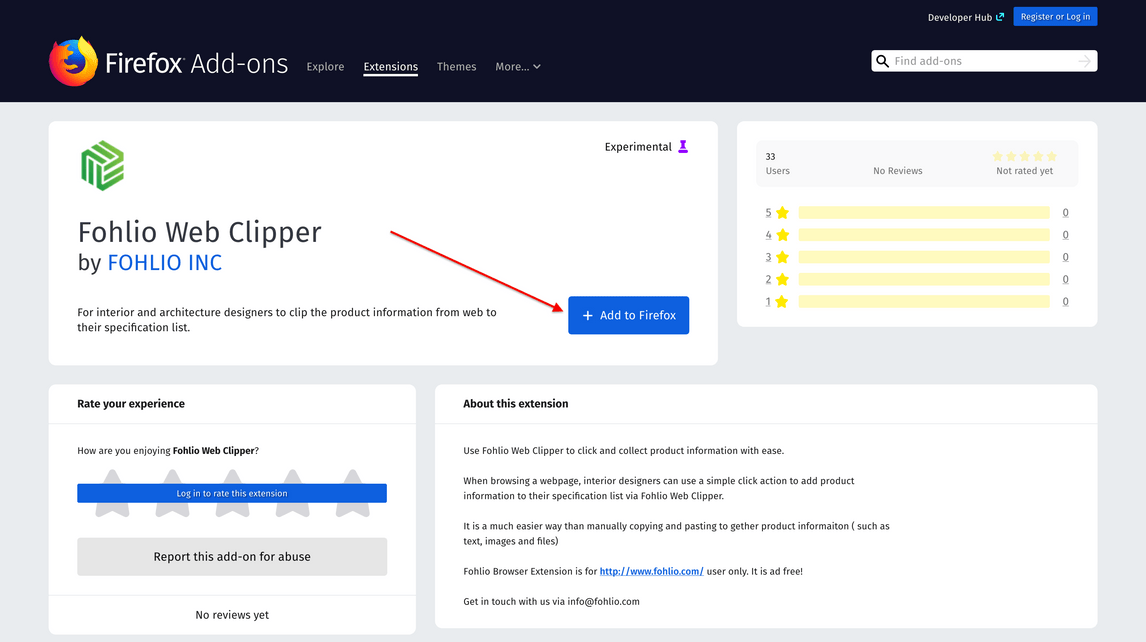Click the 1-star review count 0
Image resolution: width=1146 pixels, height=642 pixels.
tap(1065, 301)
